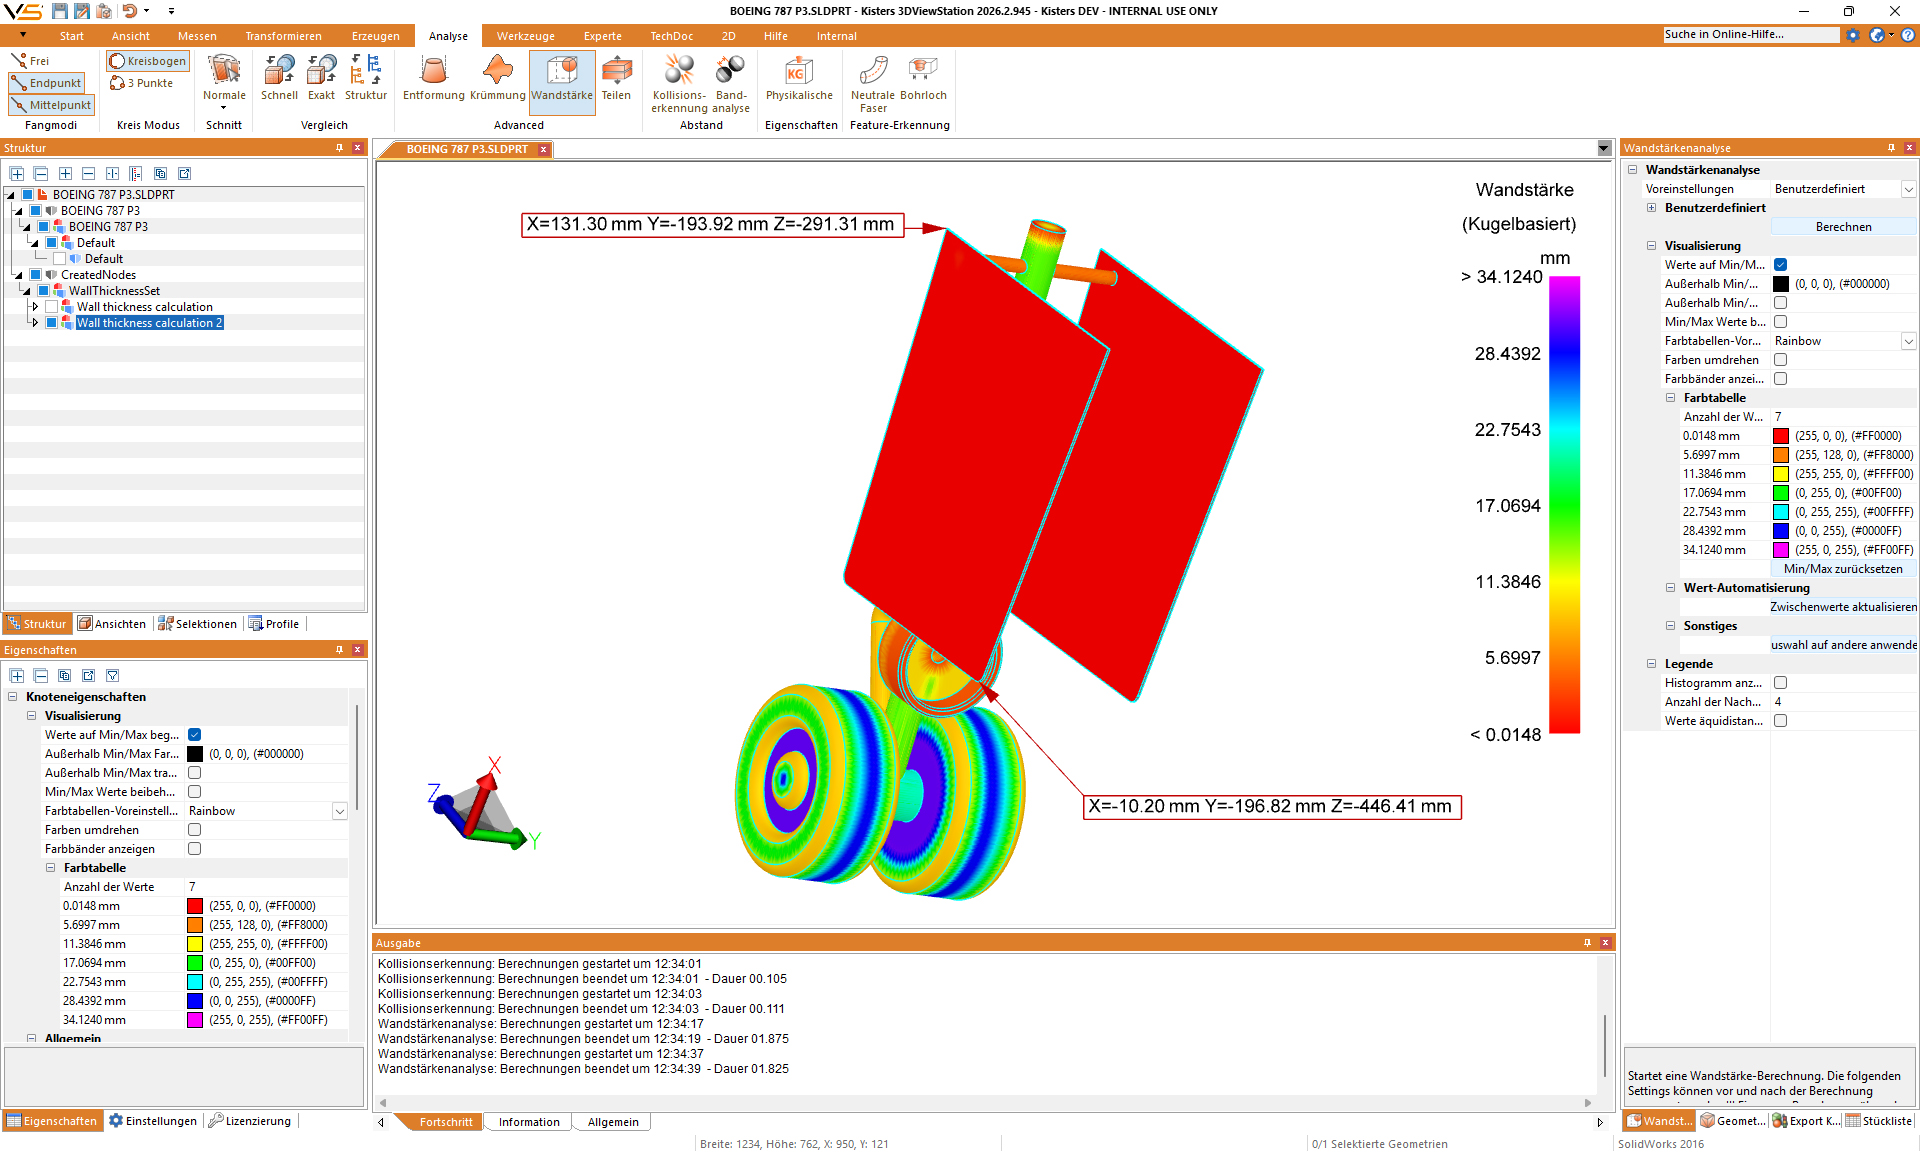
Task: Switch to the Werkzeuge ribbon tab
Action: click(525, 36)
